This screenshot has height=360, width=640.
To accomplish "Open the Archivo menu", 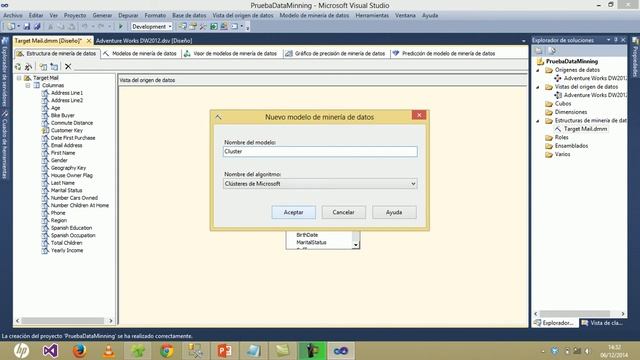I will [13, 15].
